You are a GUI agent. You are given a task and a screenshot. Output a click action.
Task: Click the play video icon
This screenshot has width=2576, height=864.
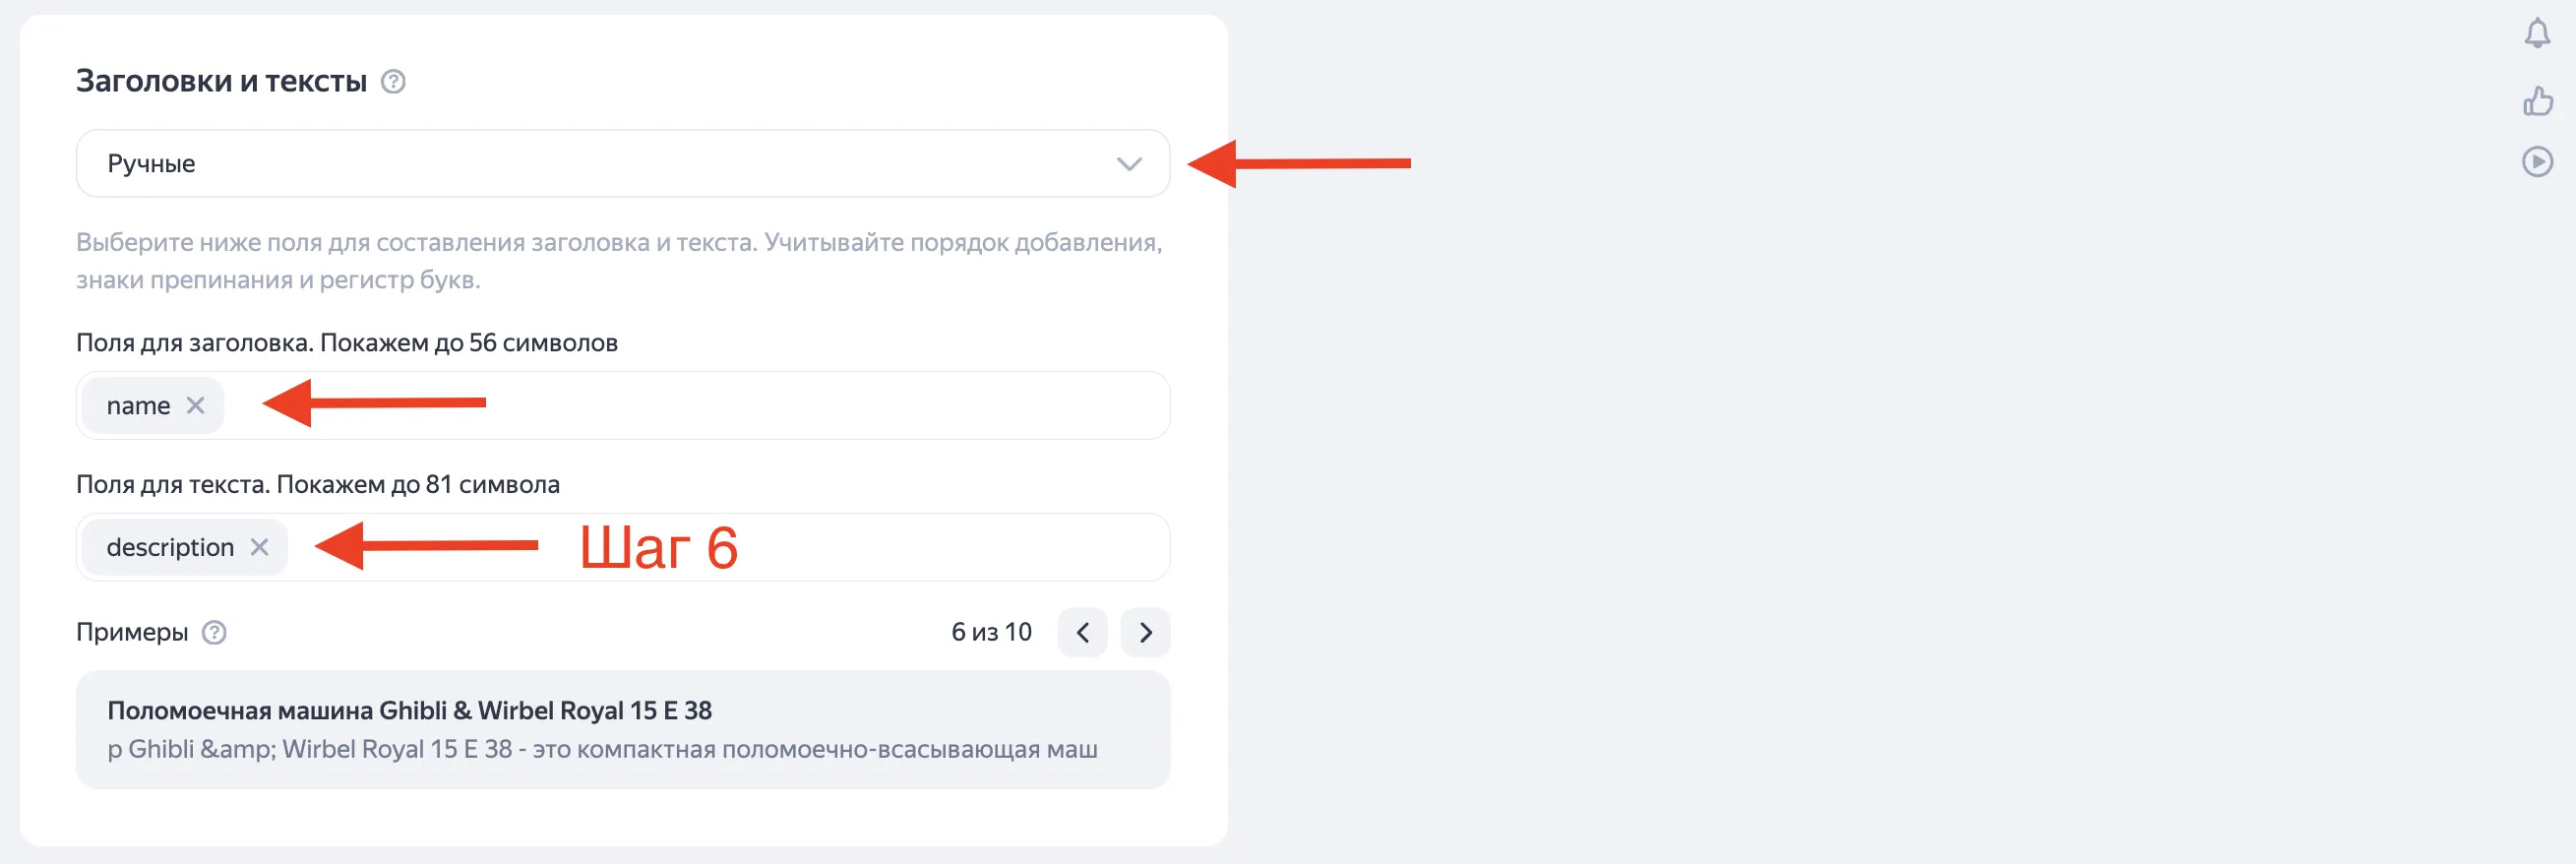pyautogui.click(x=2536, y=161)
